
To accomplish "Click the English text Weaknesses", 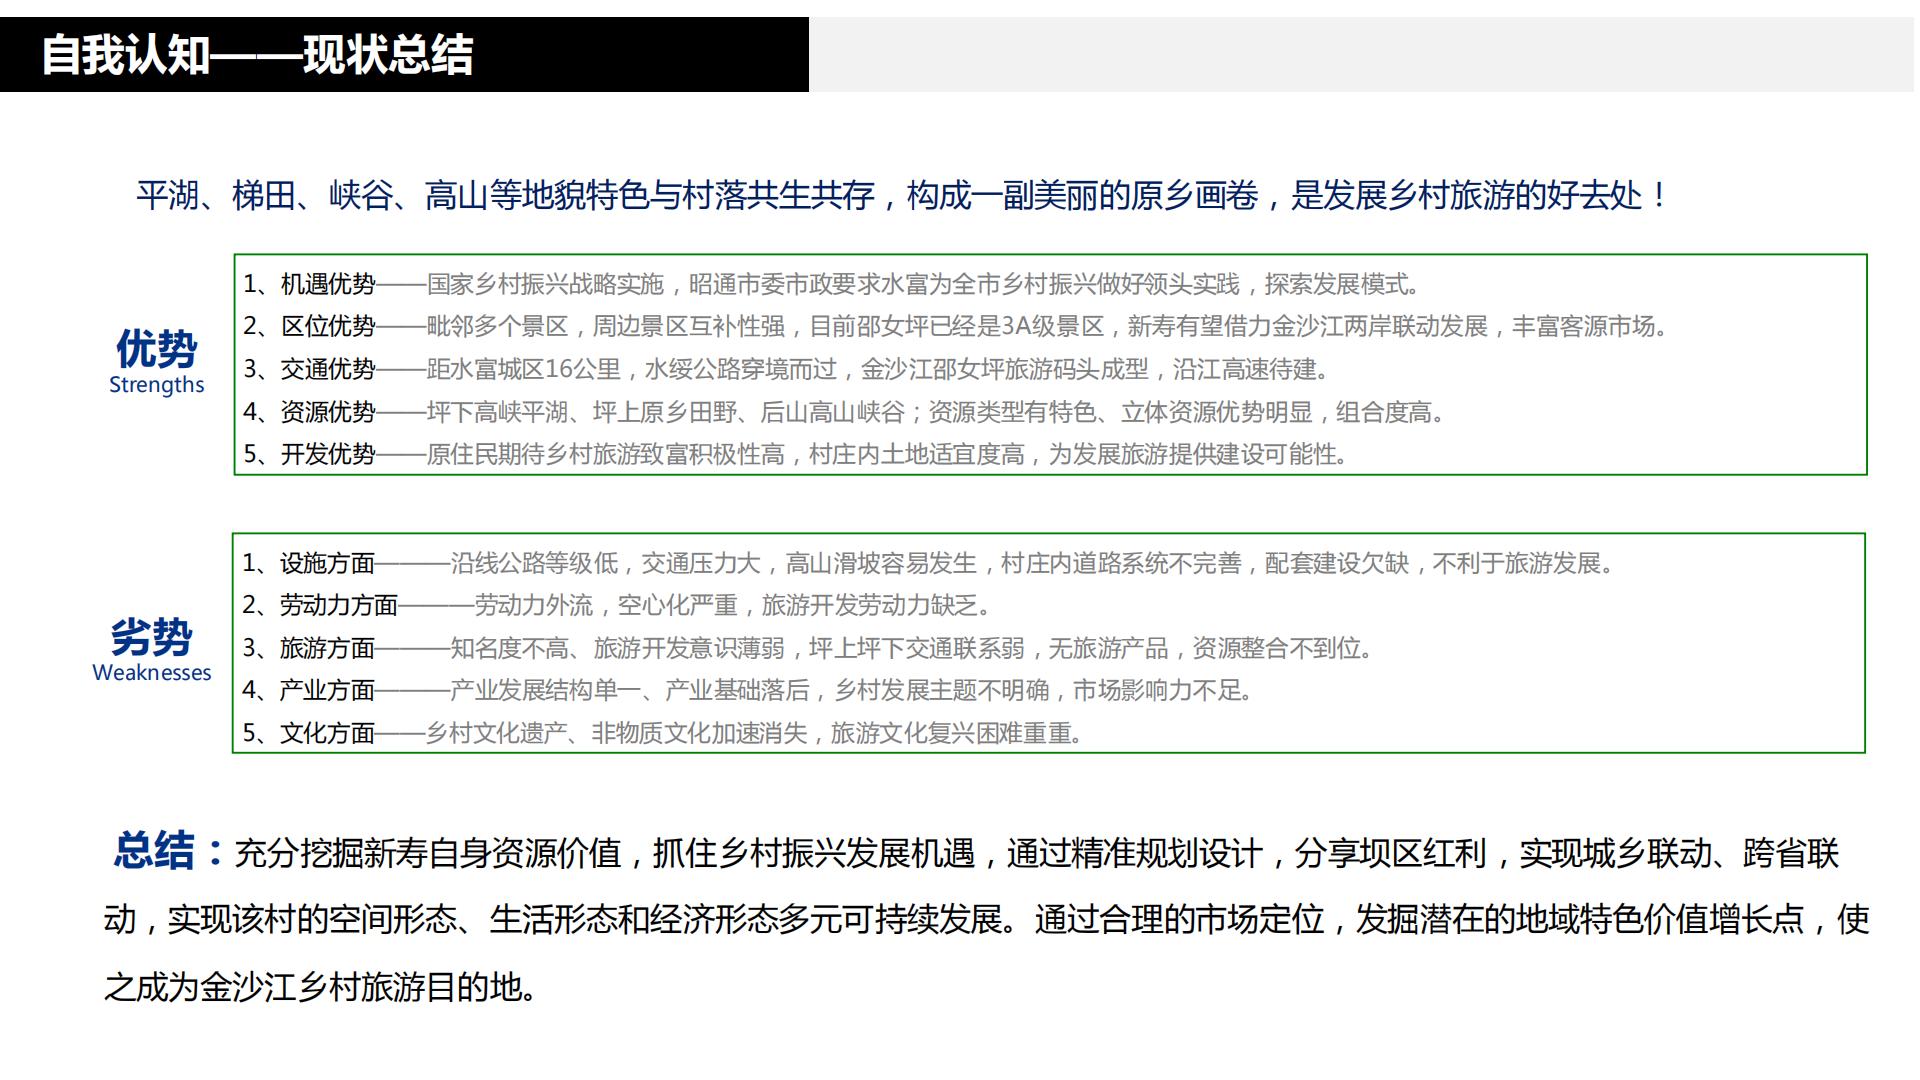I will pyautogui.click(x=151, y=672).
